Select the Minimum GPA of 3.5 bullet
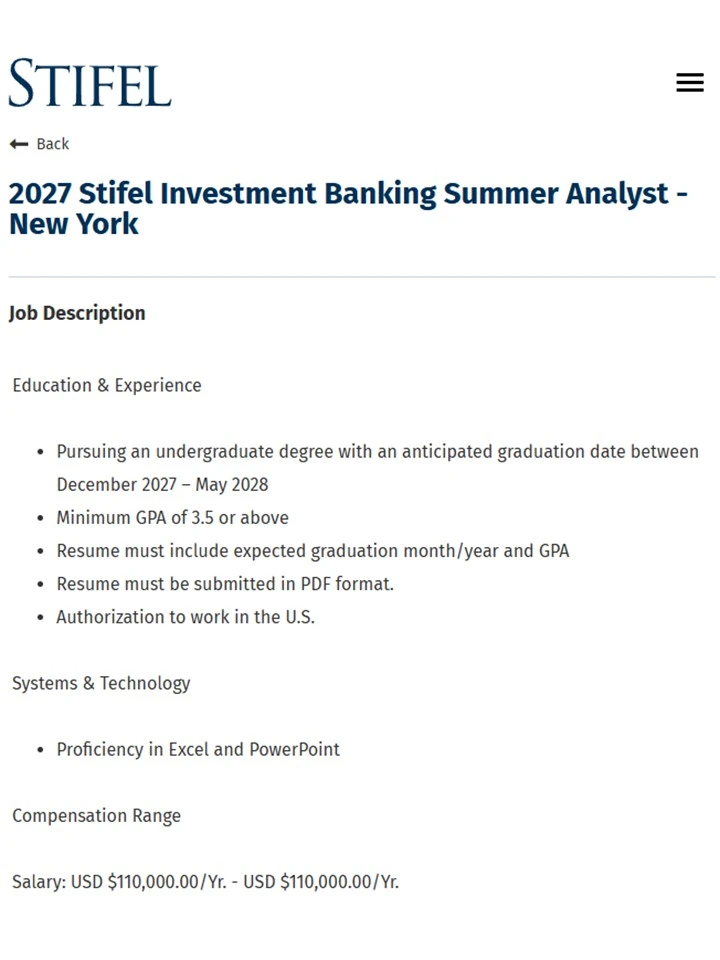Image resolution: width=720 pixels, height=960 pixels. click(x=172, y=518)
